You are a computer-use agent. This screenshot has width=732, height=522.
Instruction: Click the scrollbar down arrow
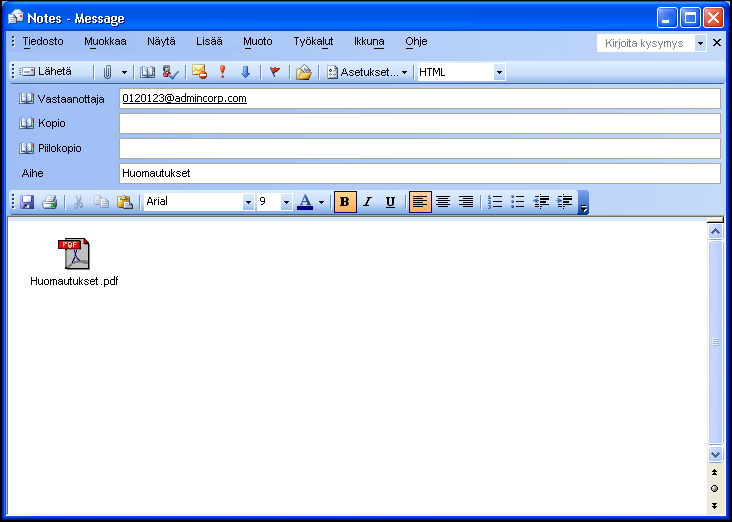click(x=715, y=453)
